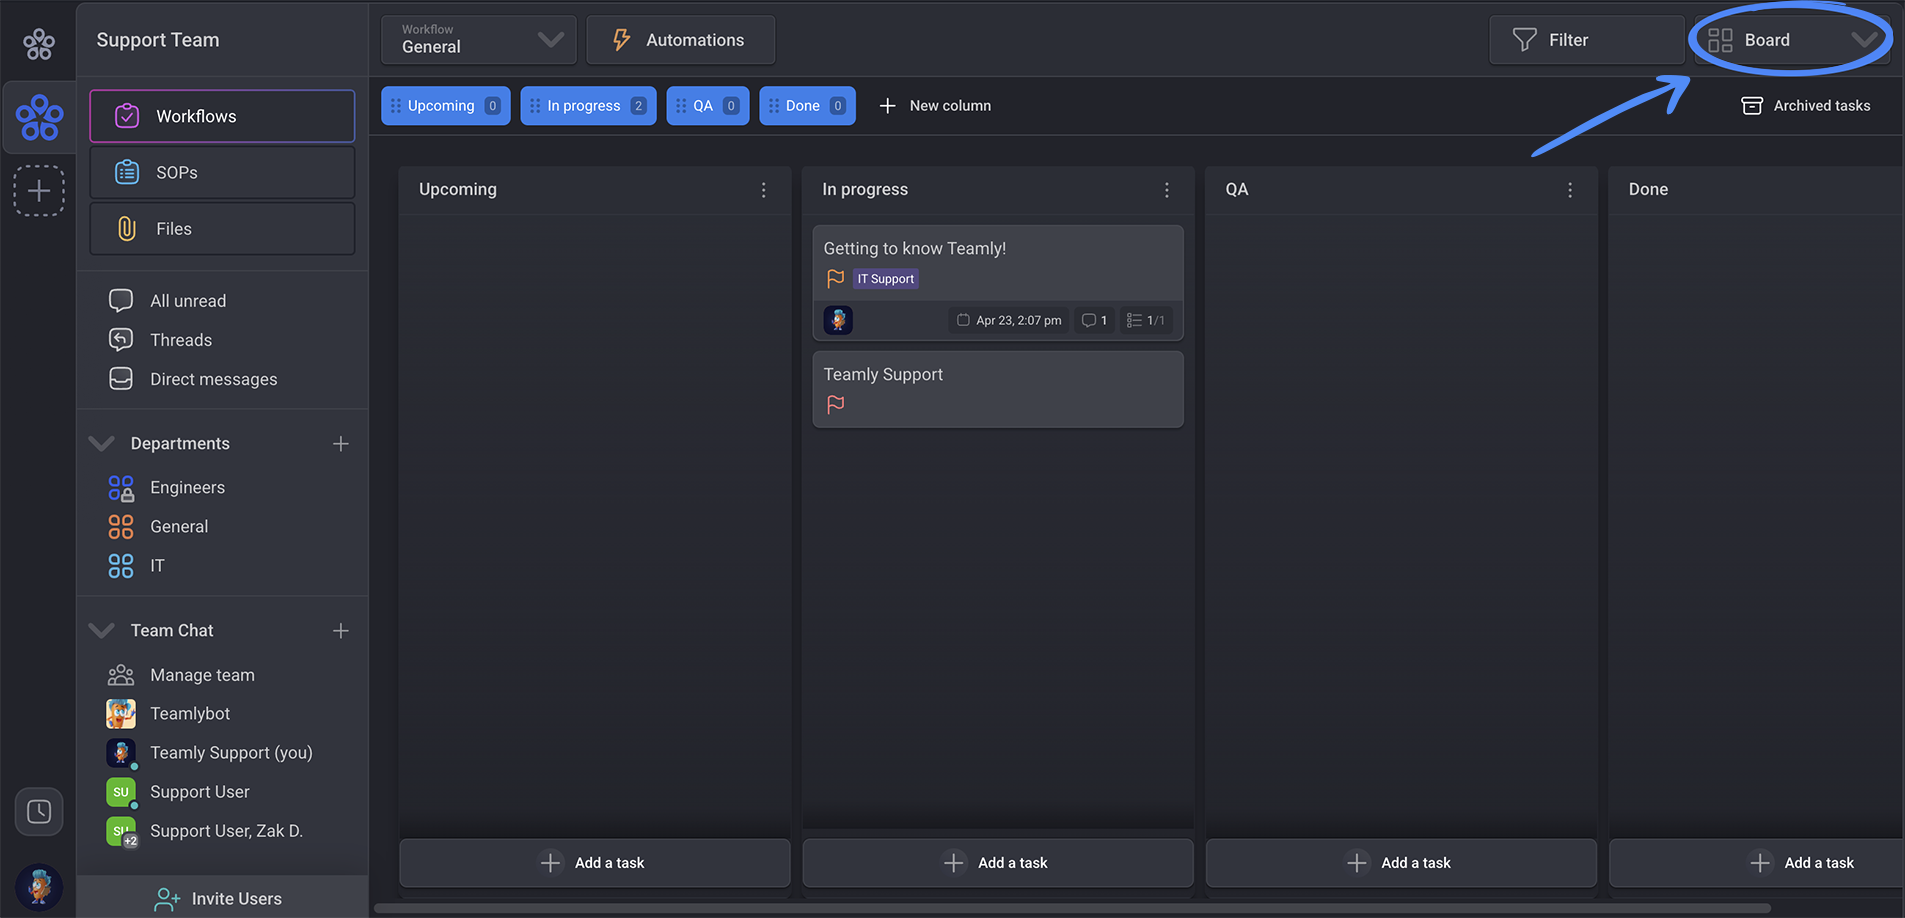Add a new department with plus icon
Image resolution: width=1905 pixels, height=918 pixels.
point(341,443)
